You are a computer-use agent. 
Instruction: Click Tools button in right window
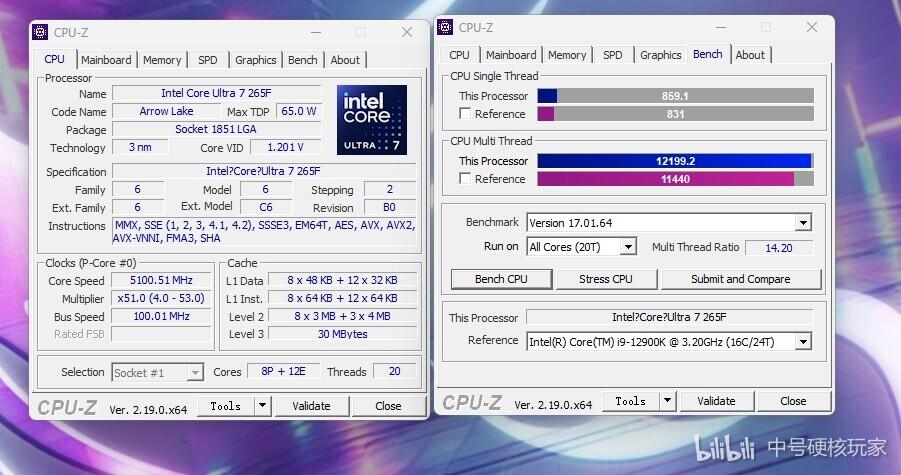coord(631,401)
